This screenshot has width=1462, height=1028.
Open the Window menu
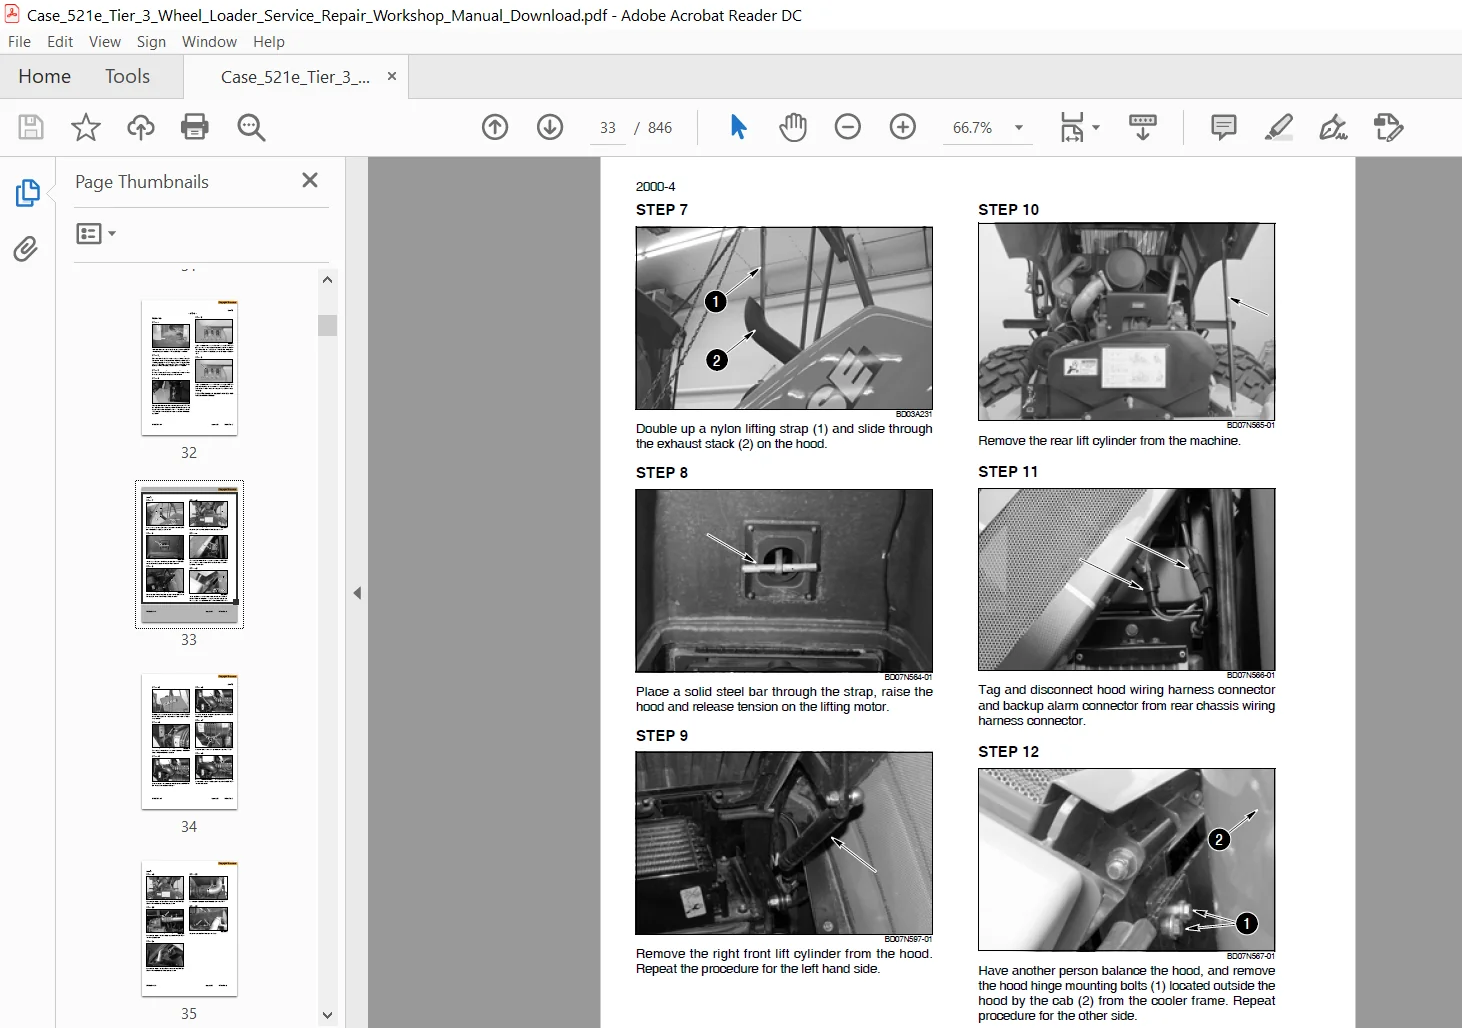point(209,42)
